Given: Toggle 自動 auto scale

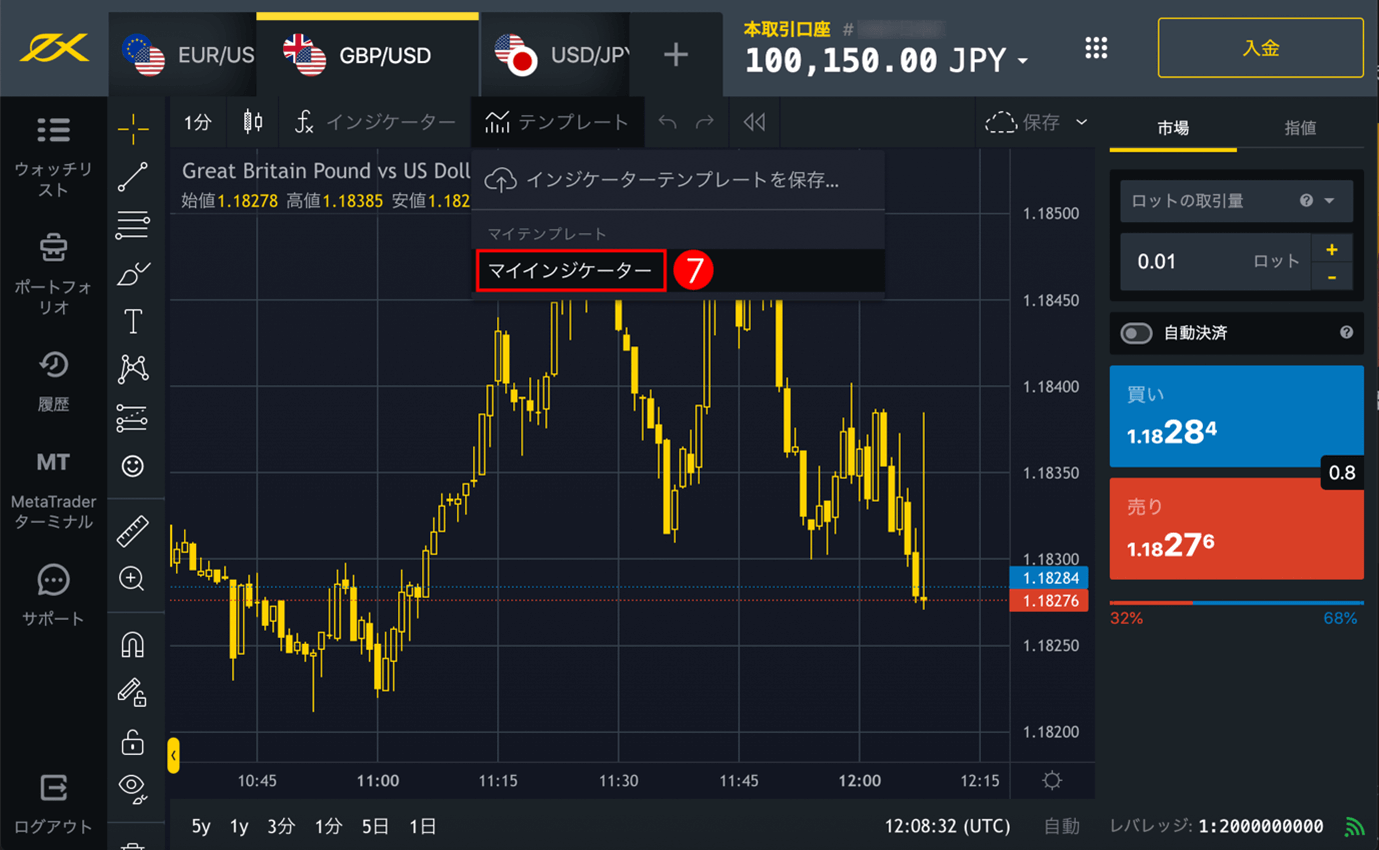Looking at the screenshot, I should (1062, 826).
